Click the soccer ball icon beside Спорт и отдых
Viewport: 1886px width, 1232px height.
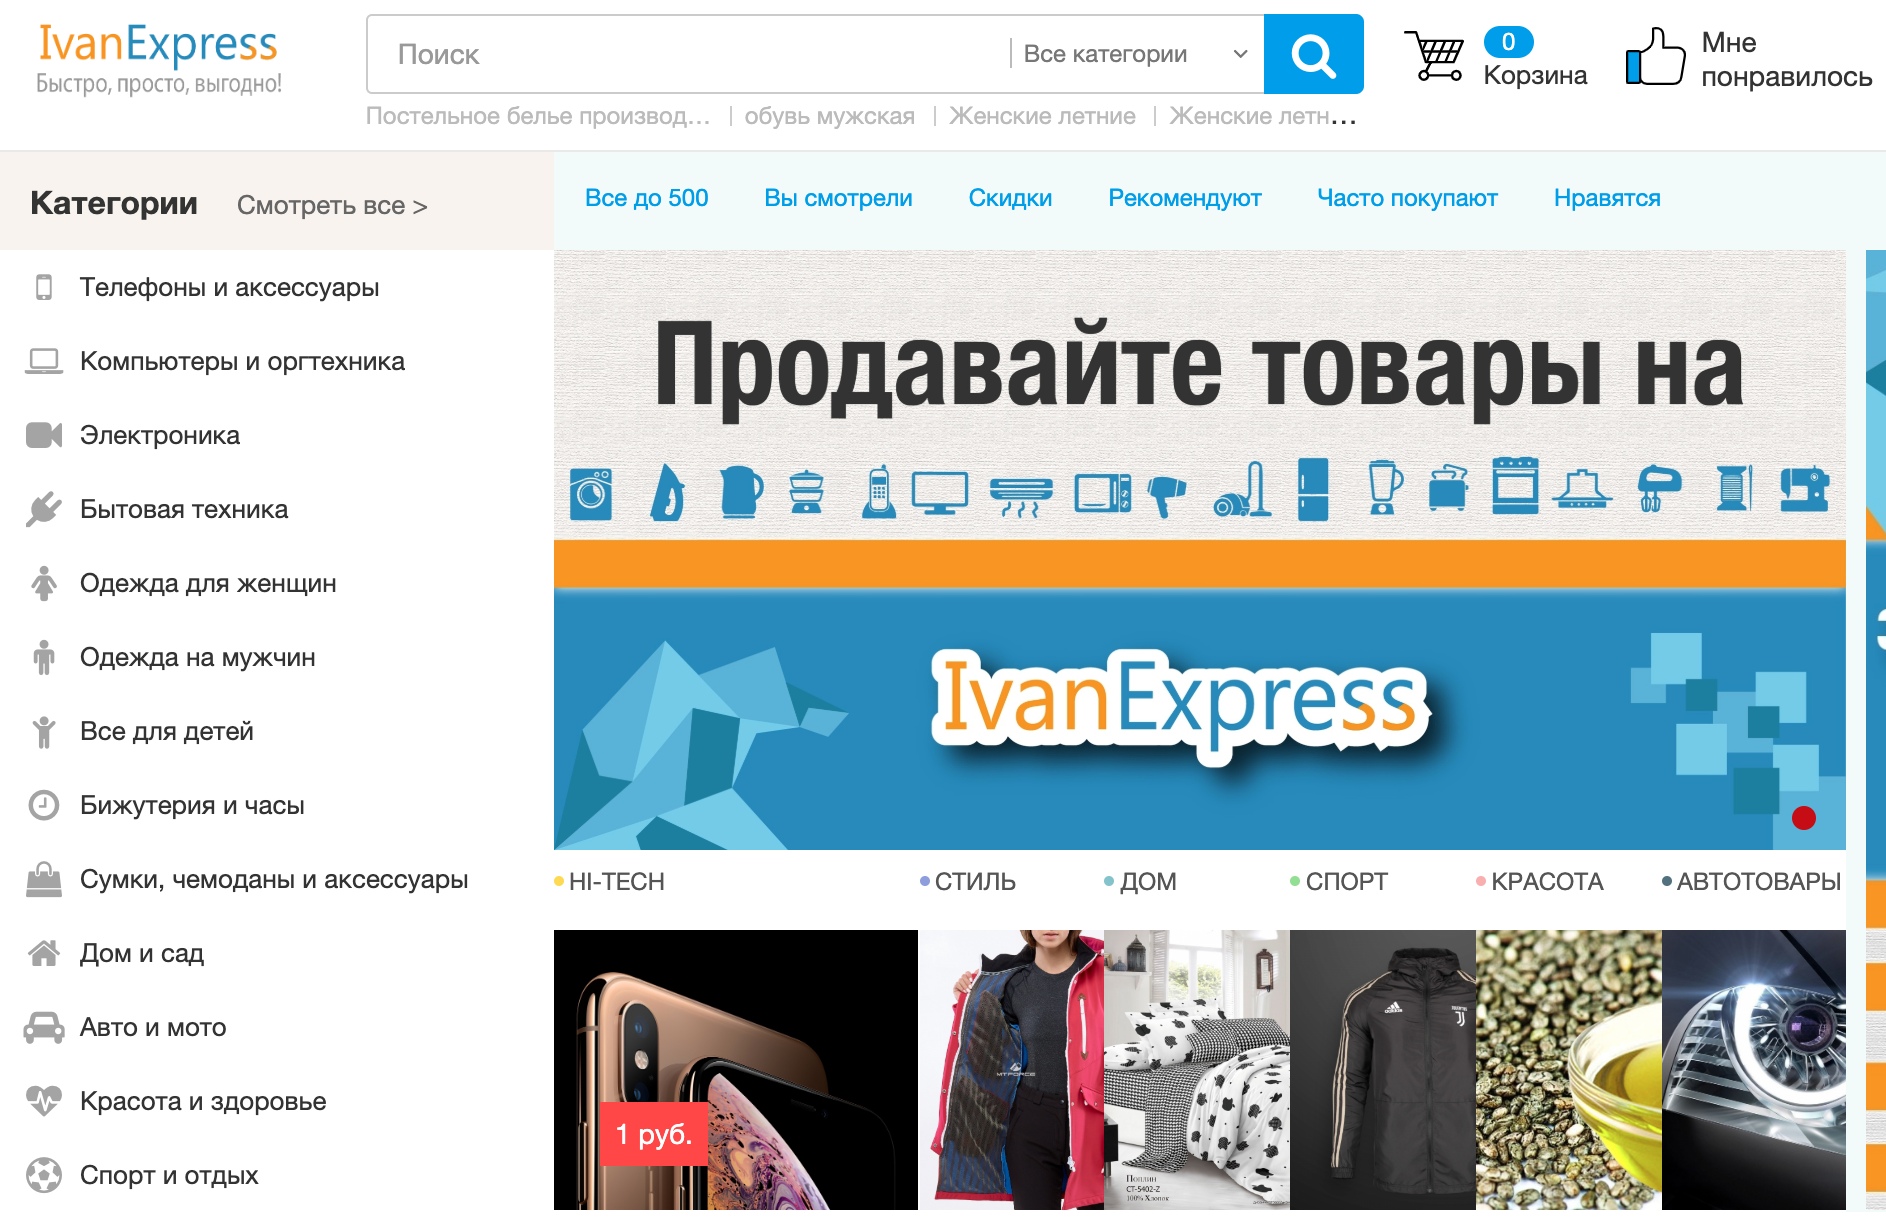[x=44, y=1175]
